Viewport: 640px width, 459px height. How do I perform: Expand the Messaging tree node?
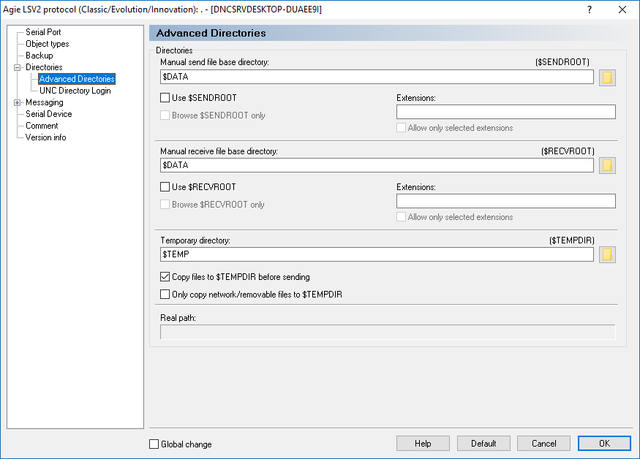17,102
